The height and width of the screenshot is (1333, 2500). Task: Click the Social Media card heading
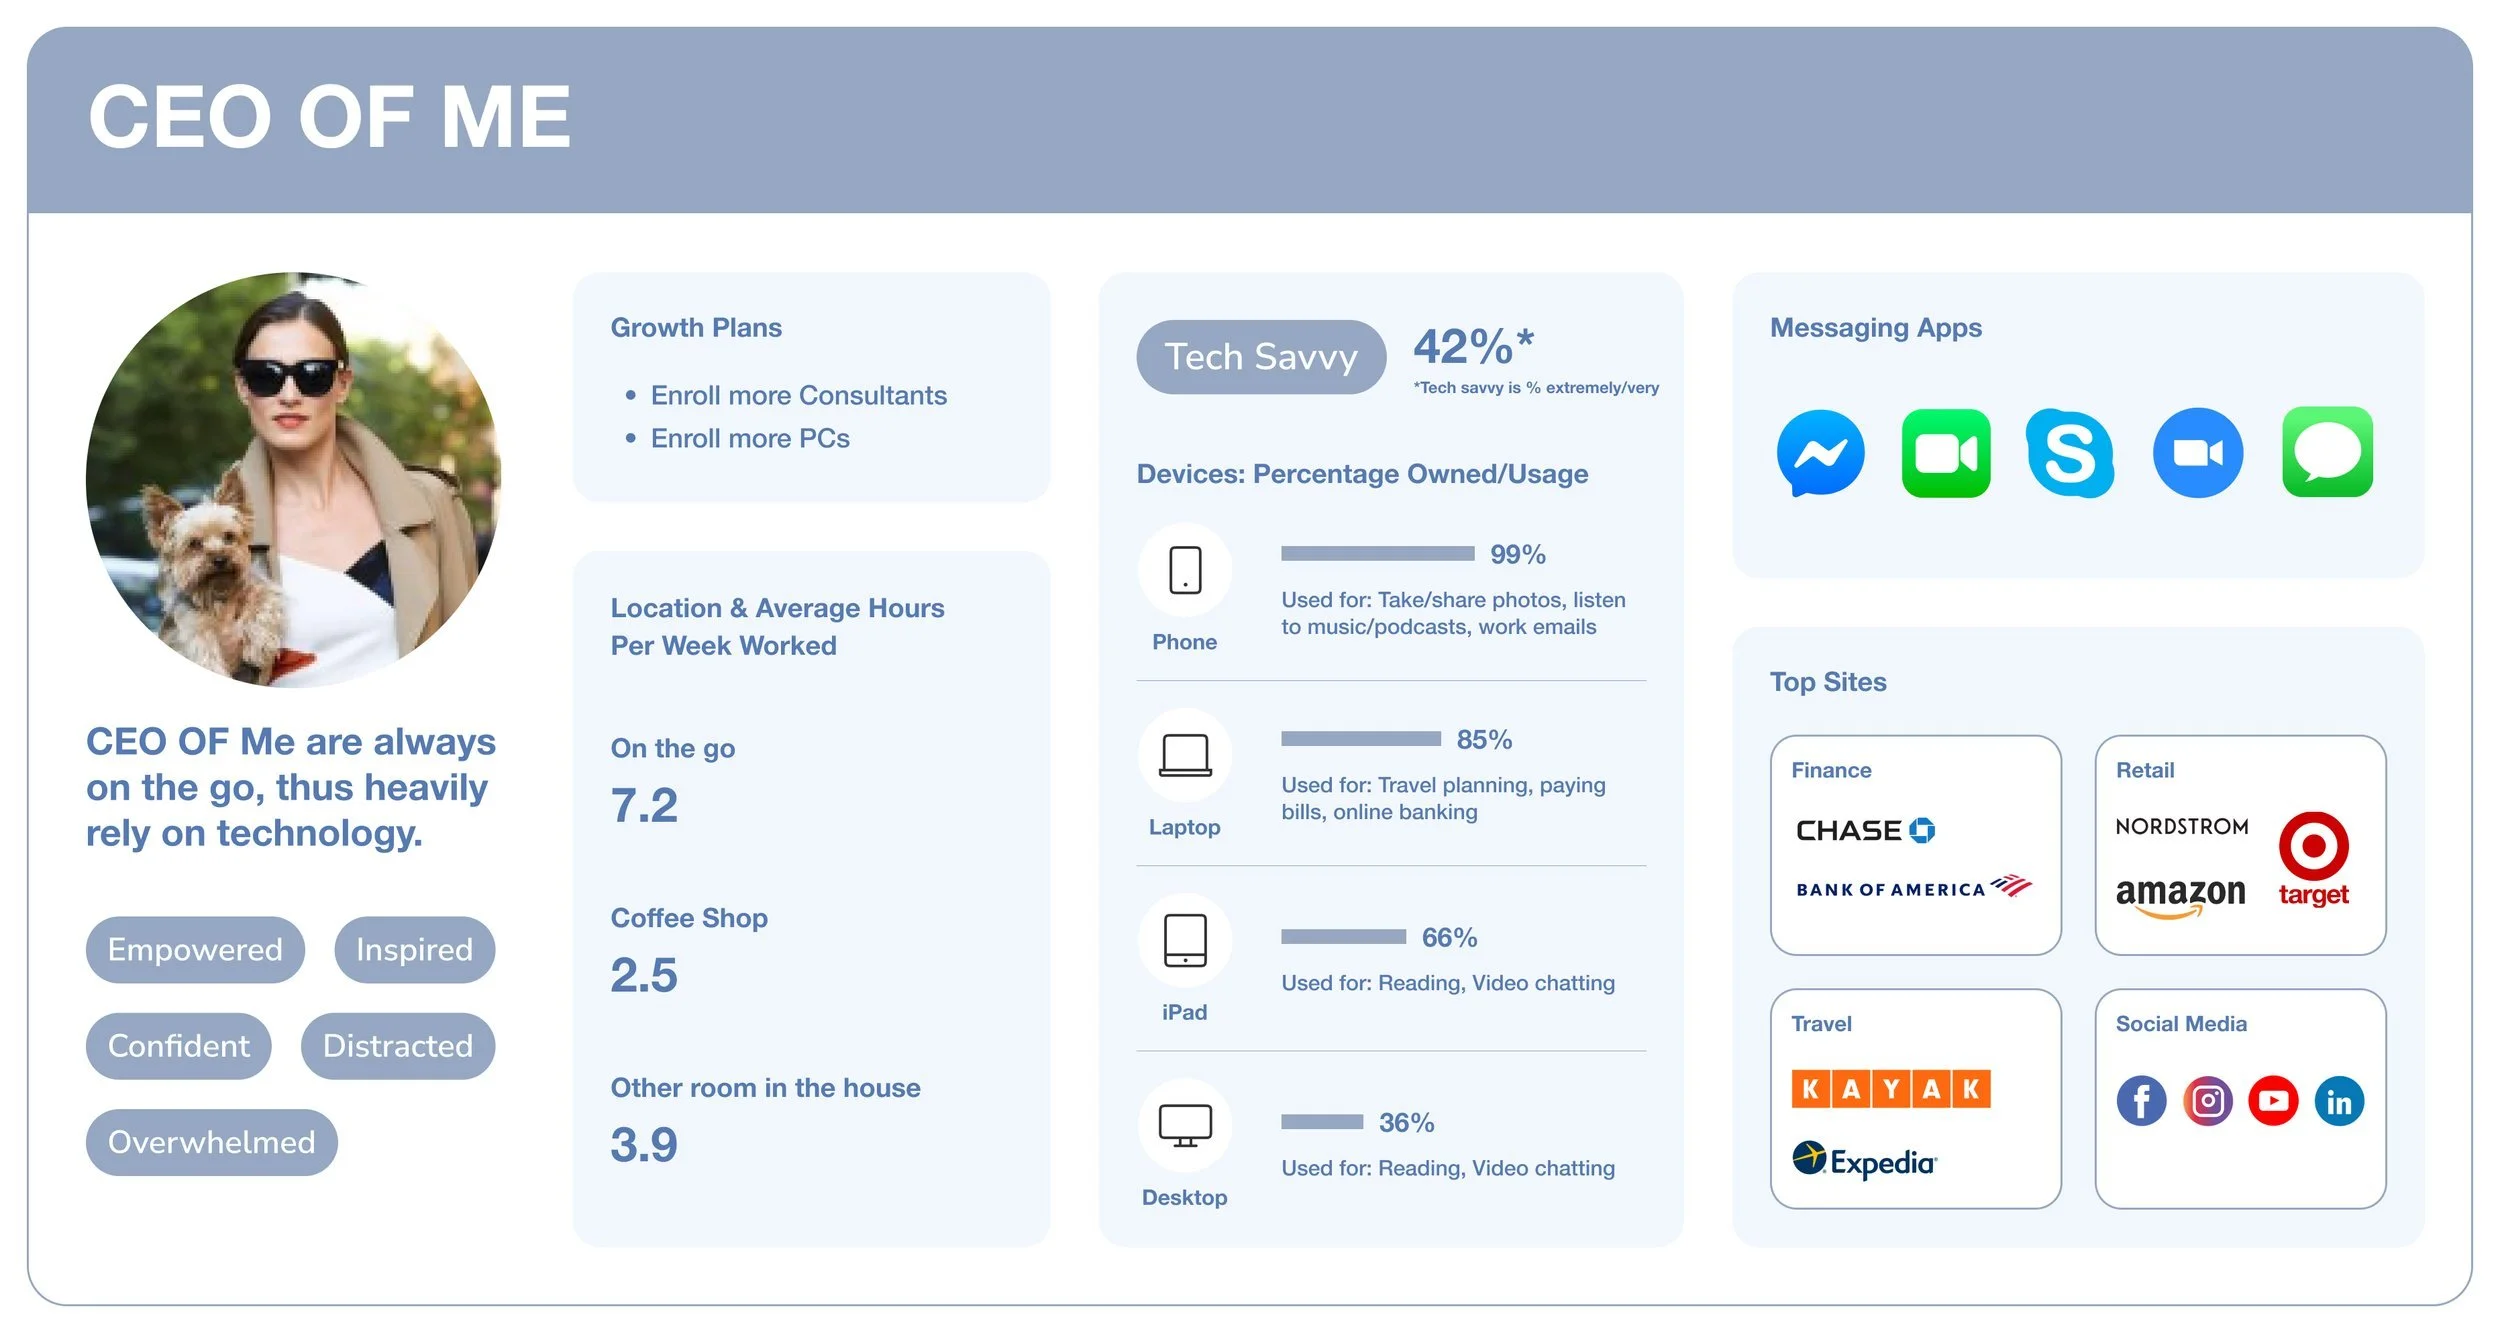(x=2180, y=1024)
